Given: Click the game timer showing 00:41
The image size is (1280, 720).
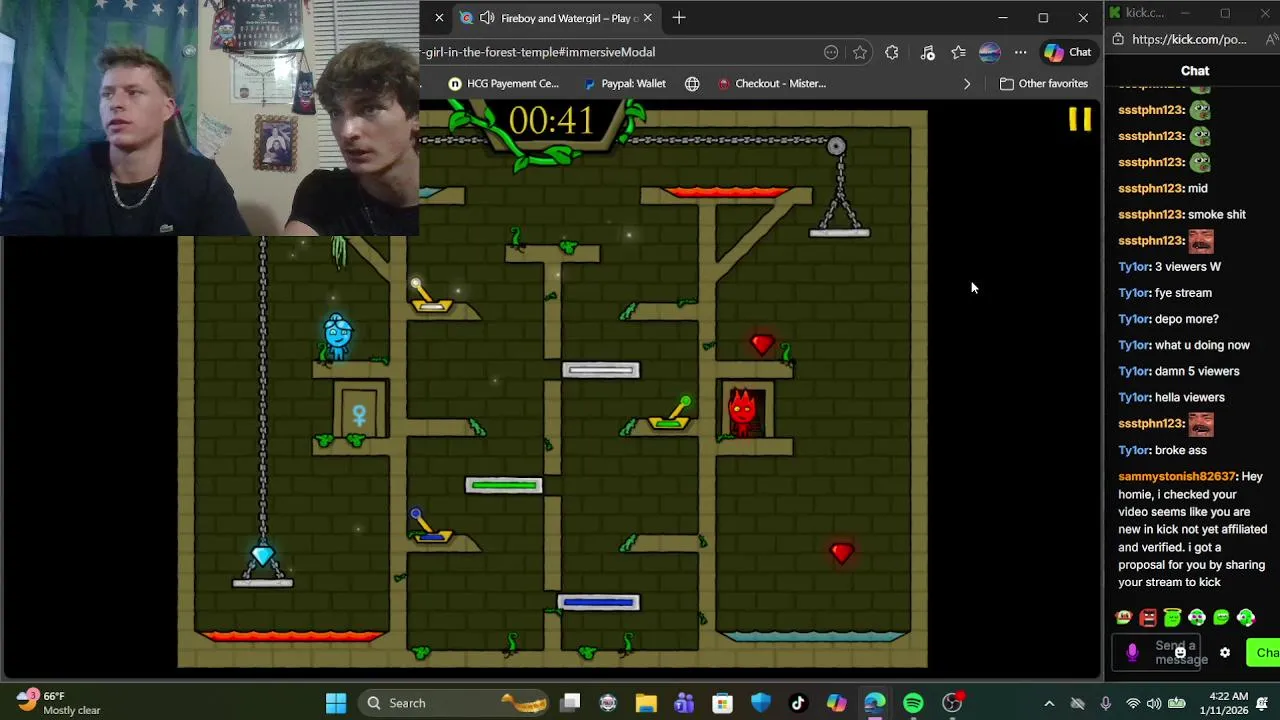Looking at the screenshot, I should pyautogui.click(x=551, y=121).
